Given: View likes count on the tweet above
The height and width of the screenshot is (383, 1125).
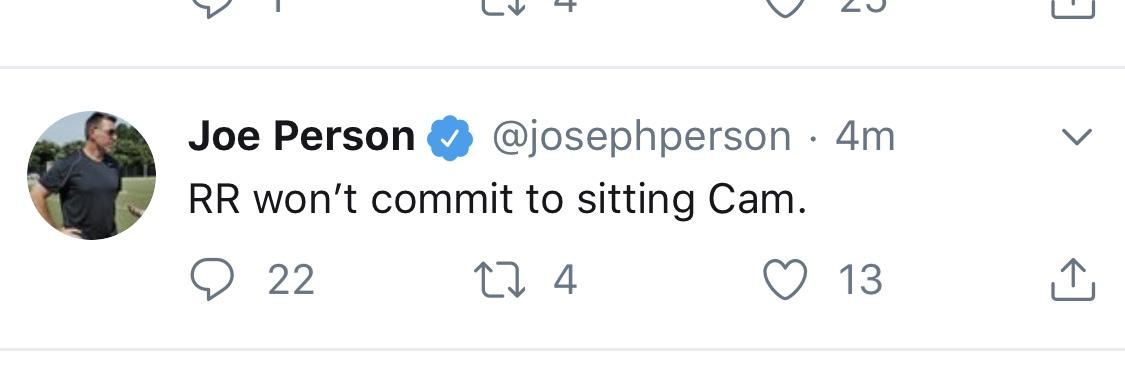Looking at the screenshot, I should 860,6.
